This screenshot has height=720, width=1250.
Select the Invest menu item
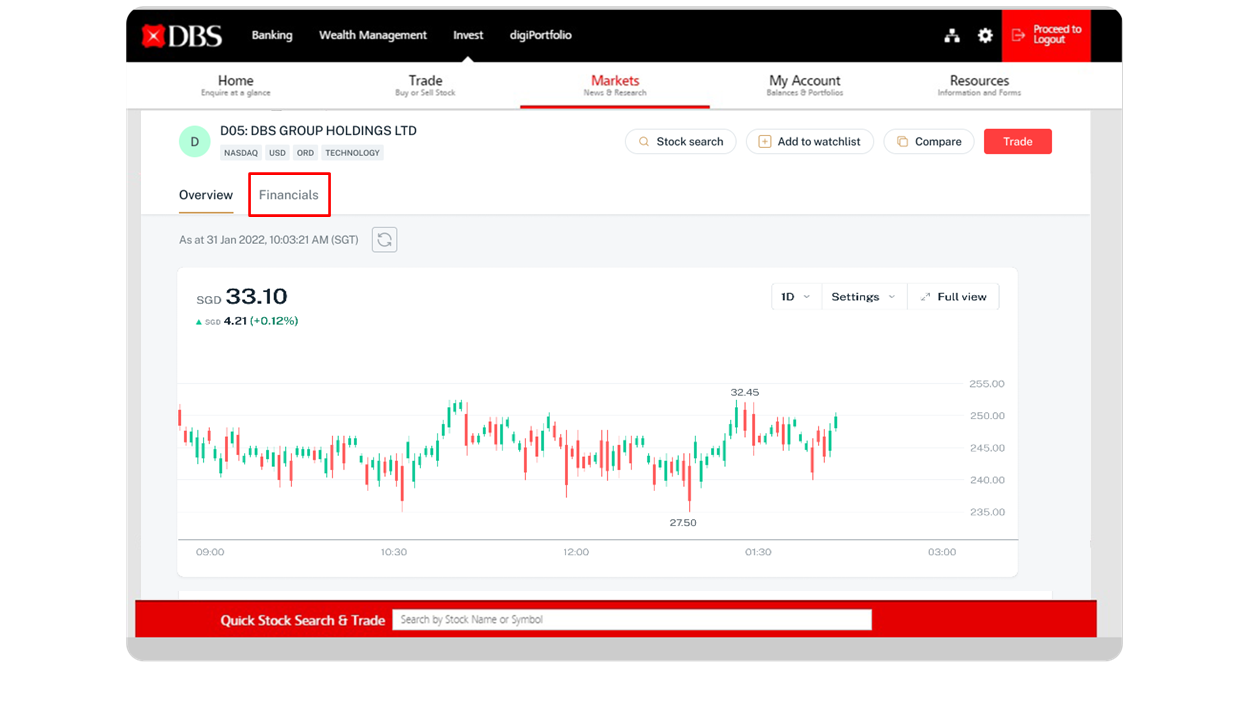tap(468, 35)
